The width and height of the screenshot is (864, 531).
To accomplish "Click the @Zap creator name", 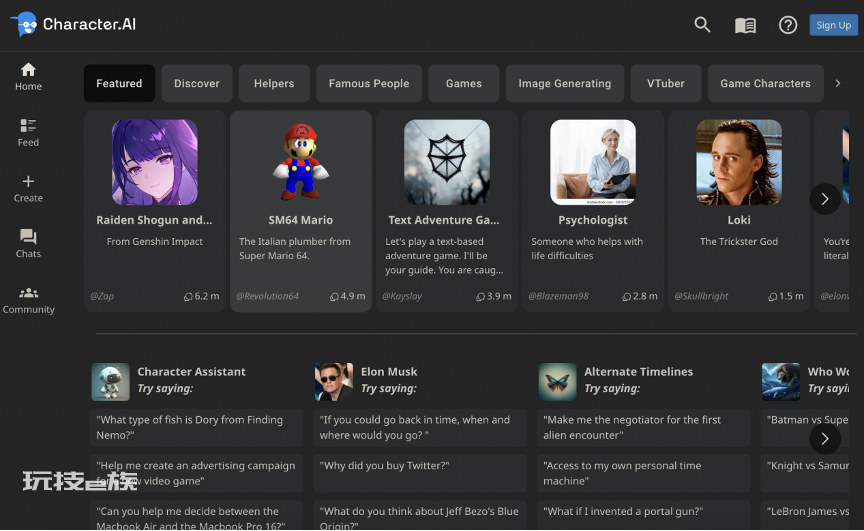I will point(102,296).
